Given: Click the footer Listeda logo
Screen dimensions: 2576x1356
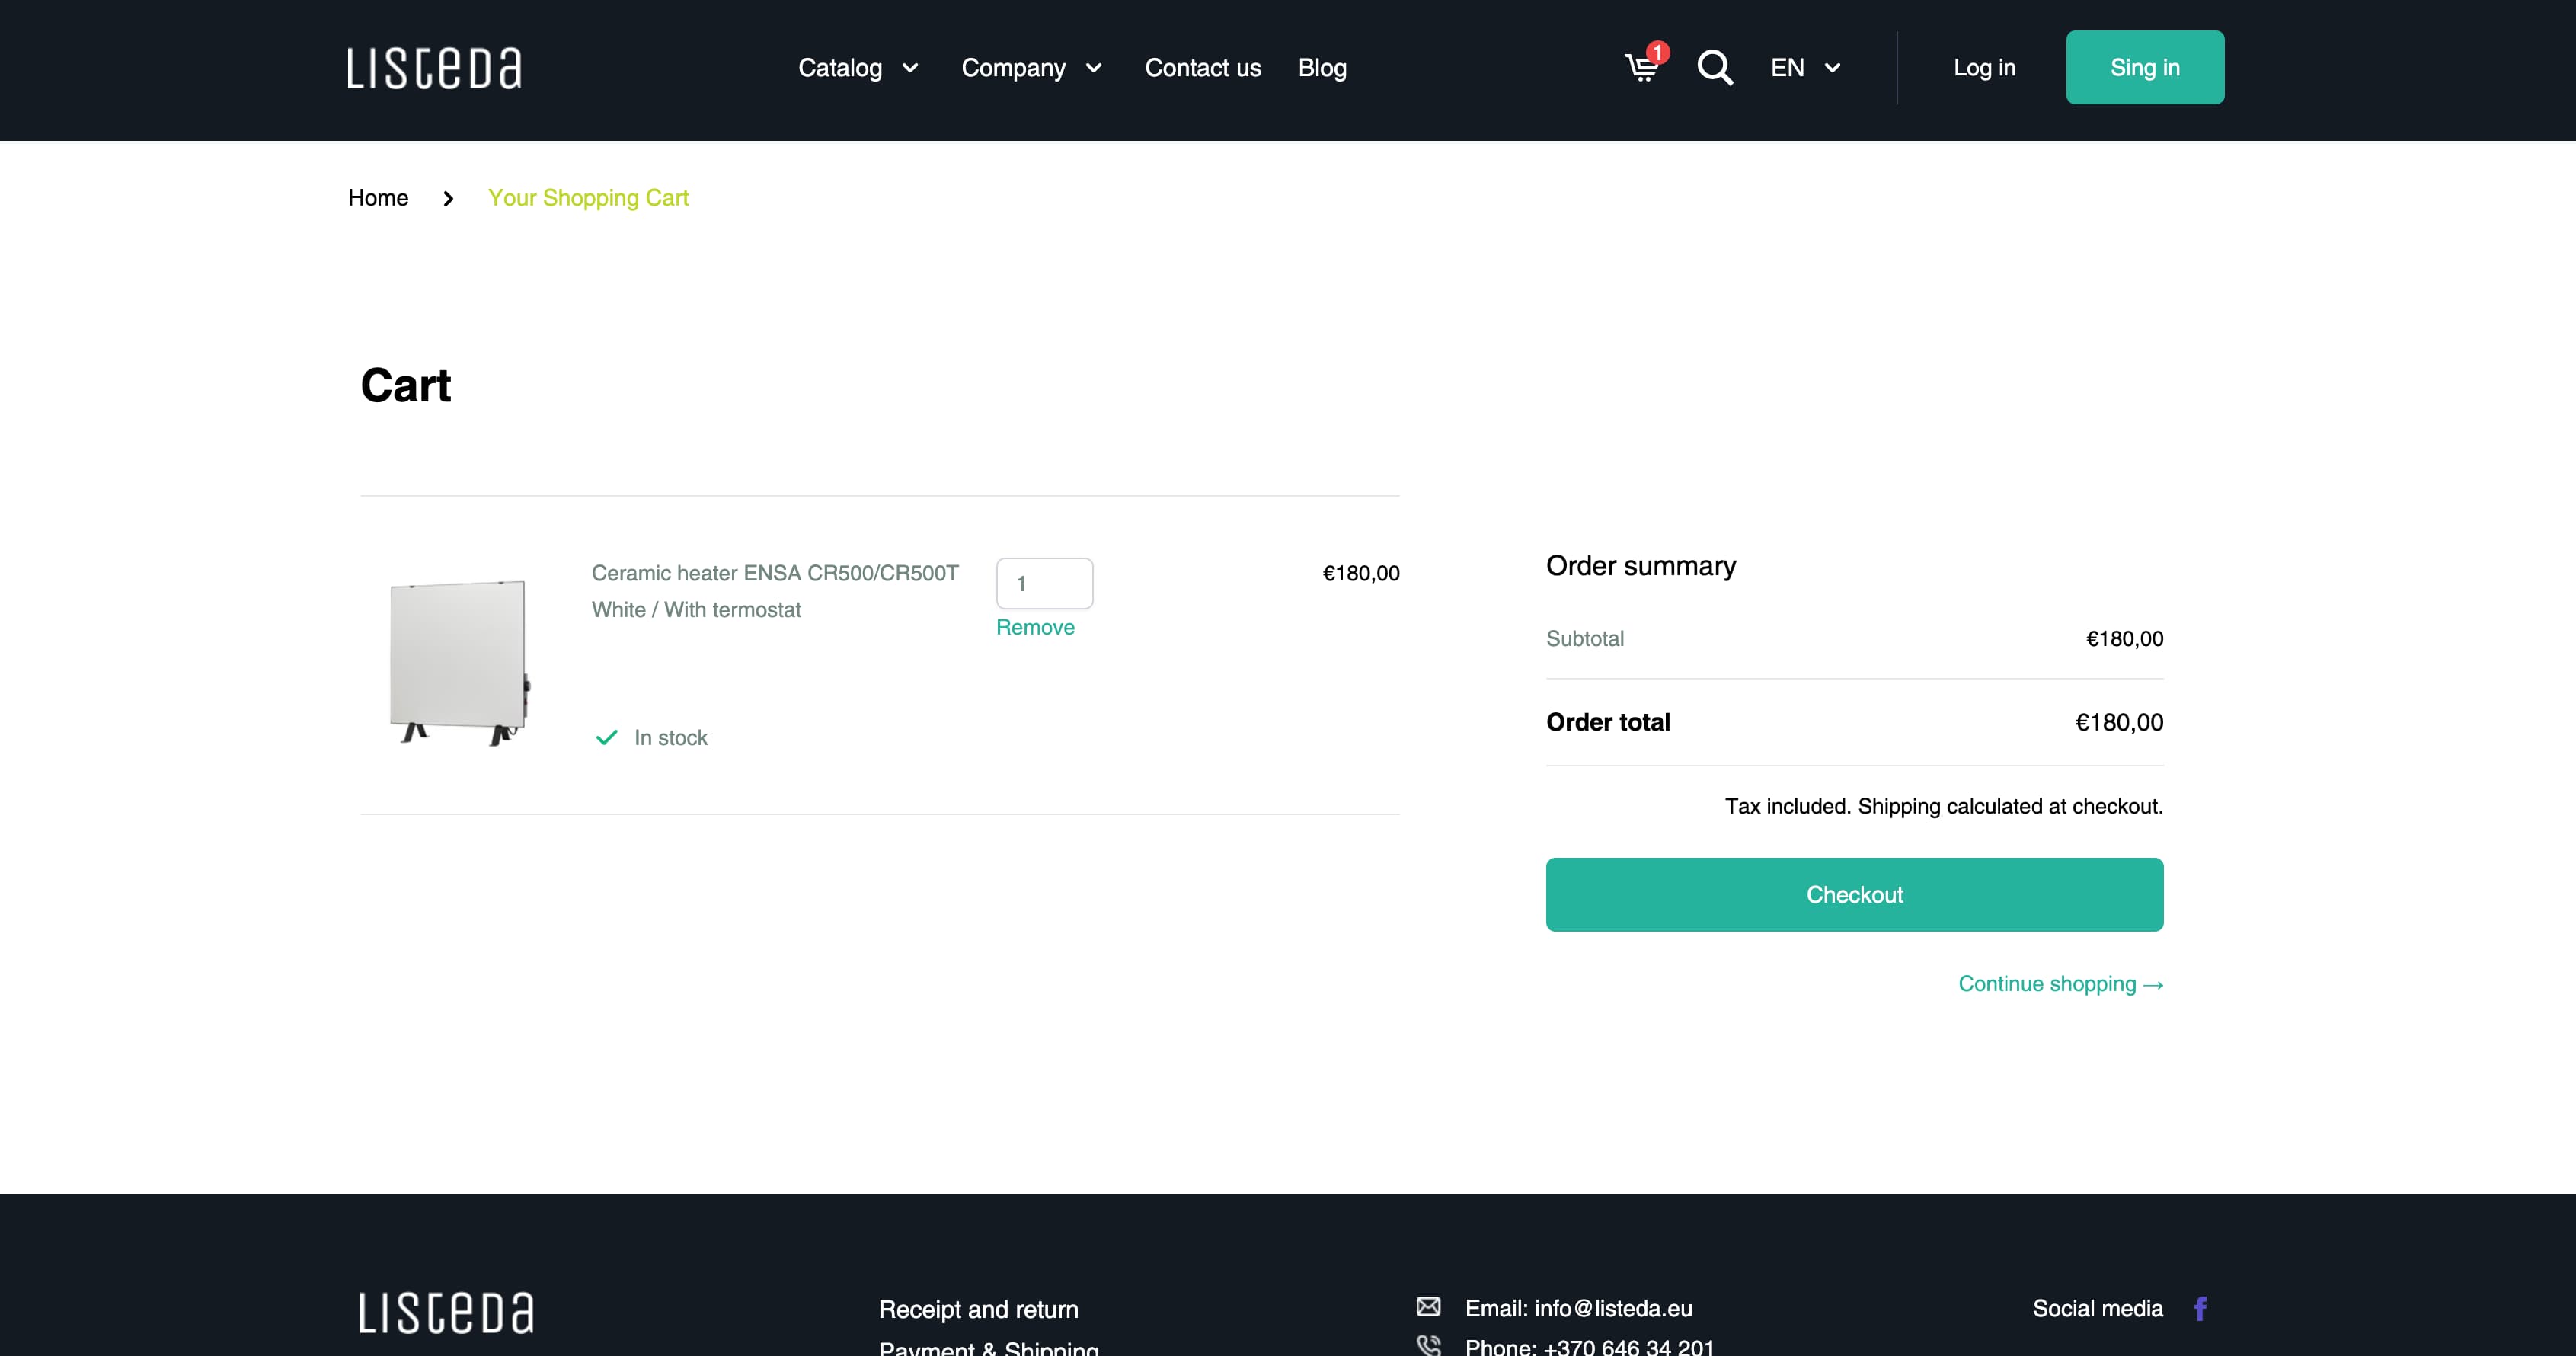Looking at the screenshot, I should (446, 1312).
